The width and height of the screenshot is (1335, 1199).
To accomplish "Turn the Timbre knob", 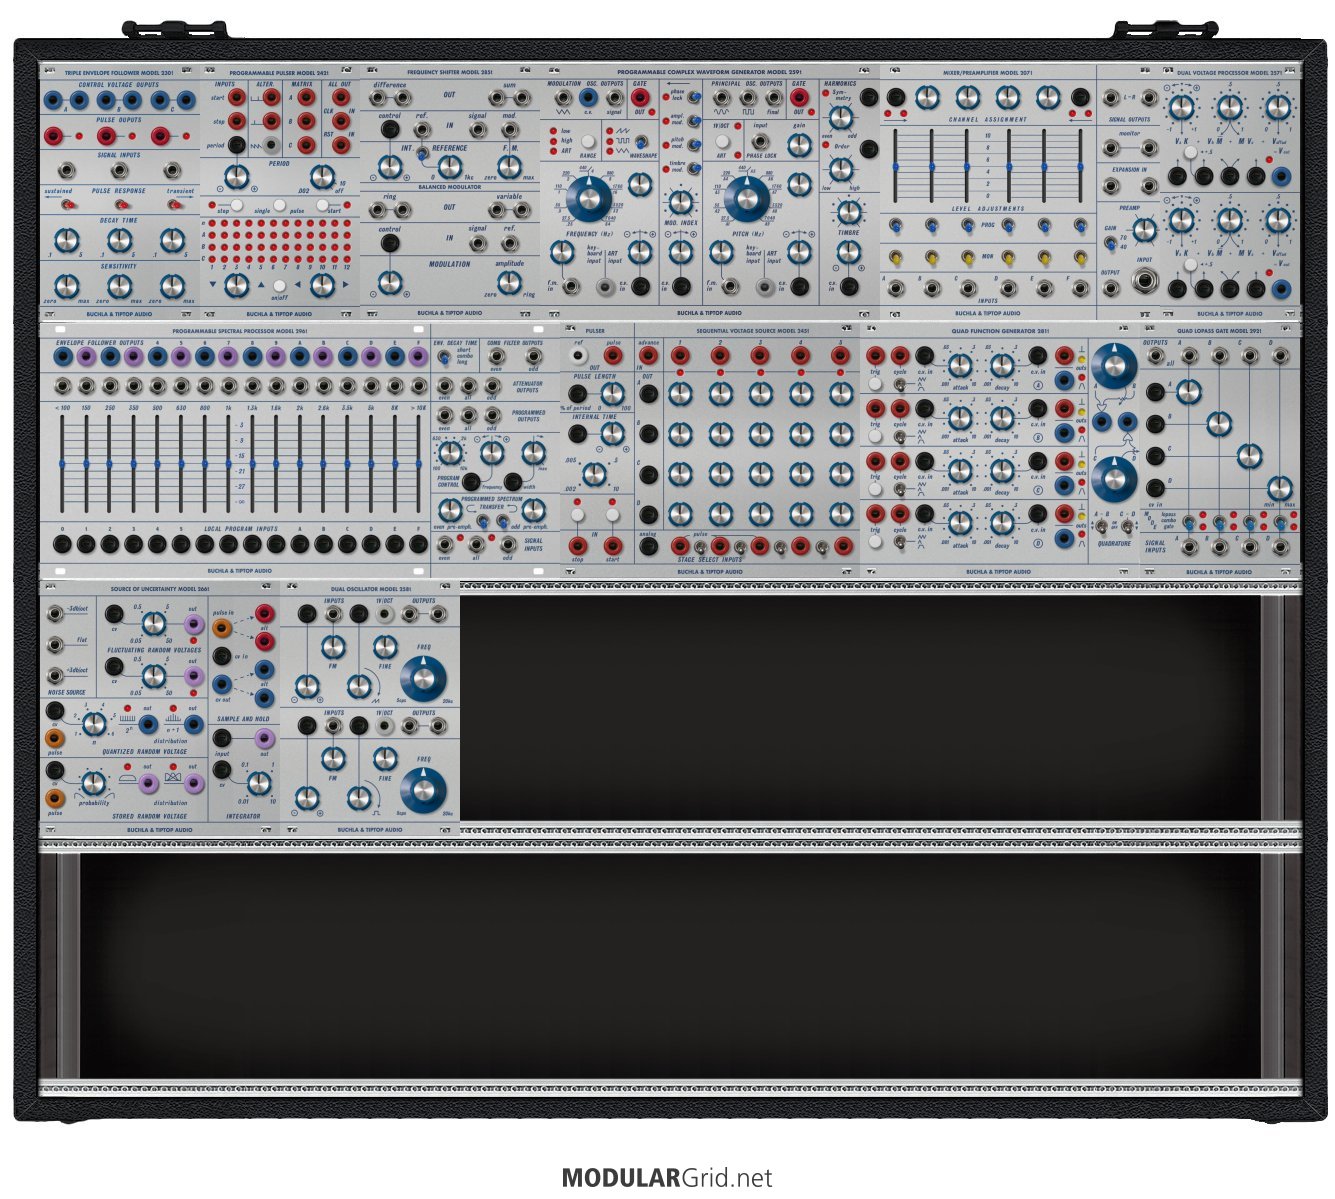I will 847,212.
